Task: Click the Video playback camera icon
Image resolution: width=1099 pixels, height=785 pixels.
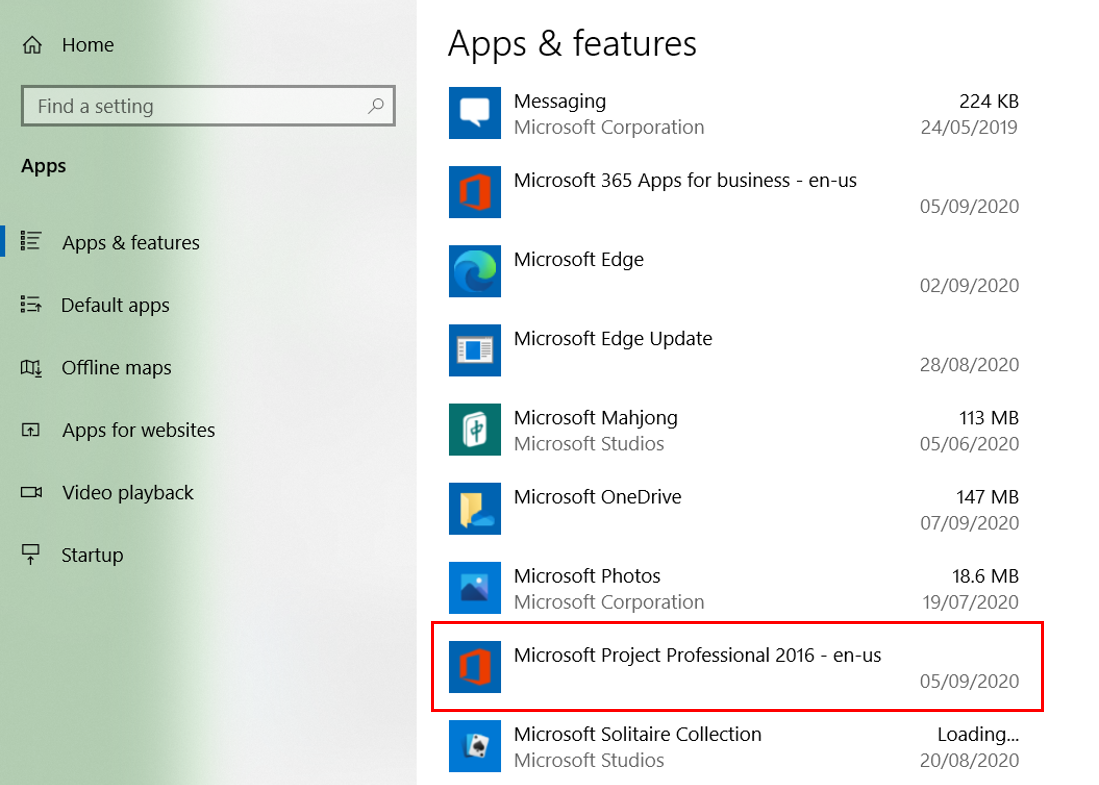Action: 31,492
